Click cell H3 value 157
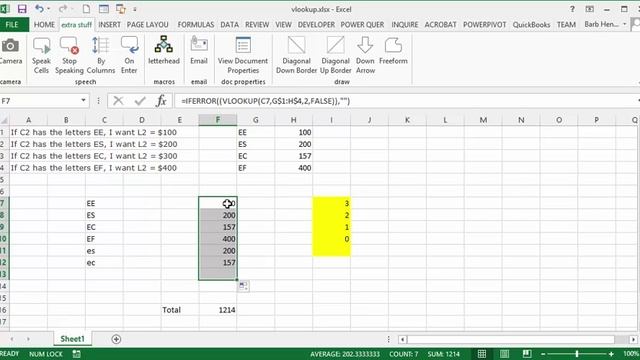 [x=293, y=156]
